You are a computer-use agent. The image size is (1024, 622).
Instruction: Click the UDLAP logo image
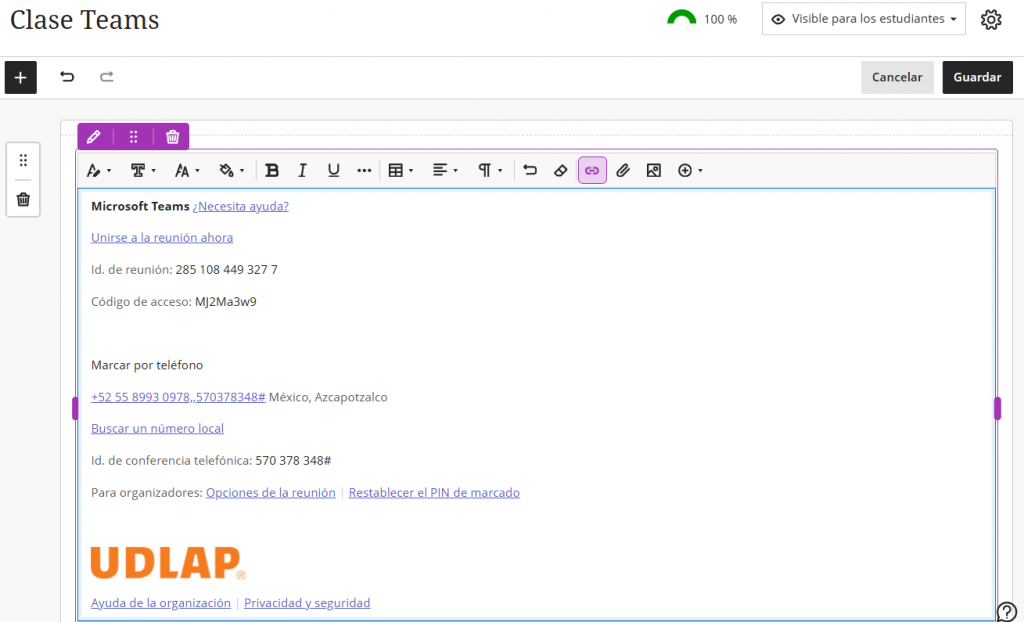pos(168,563)
